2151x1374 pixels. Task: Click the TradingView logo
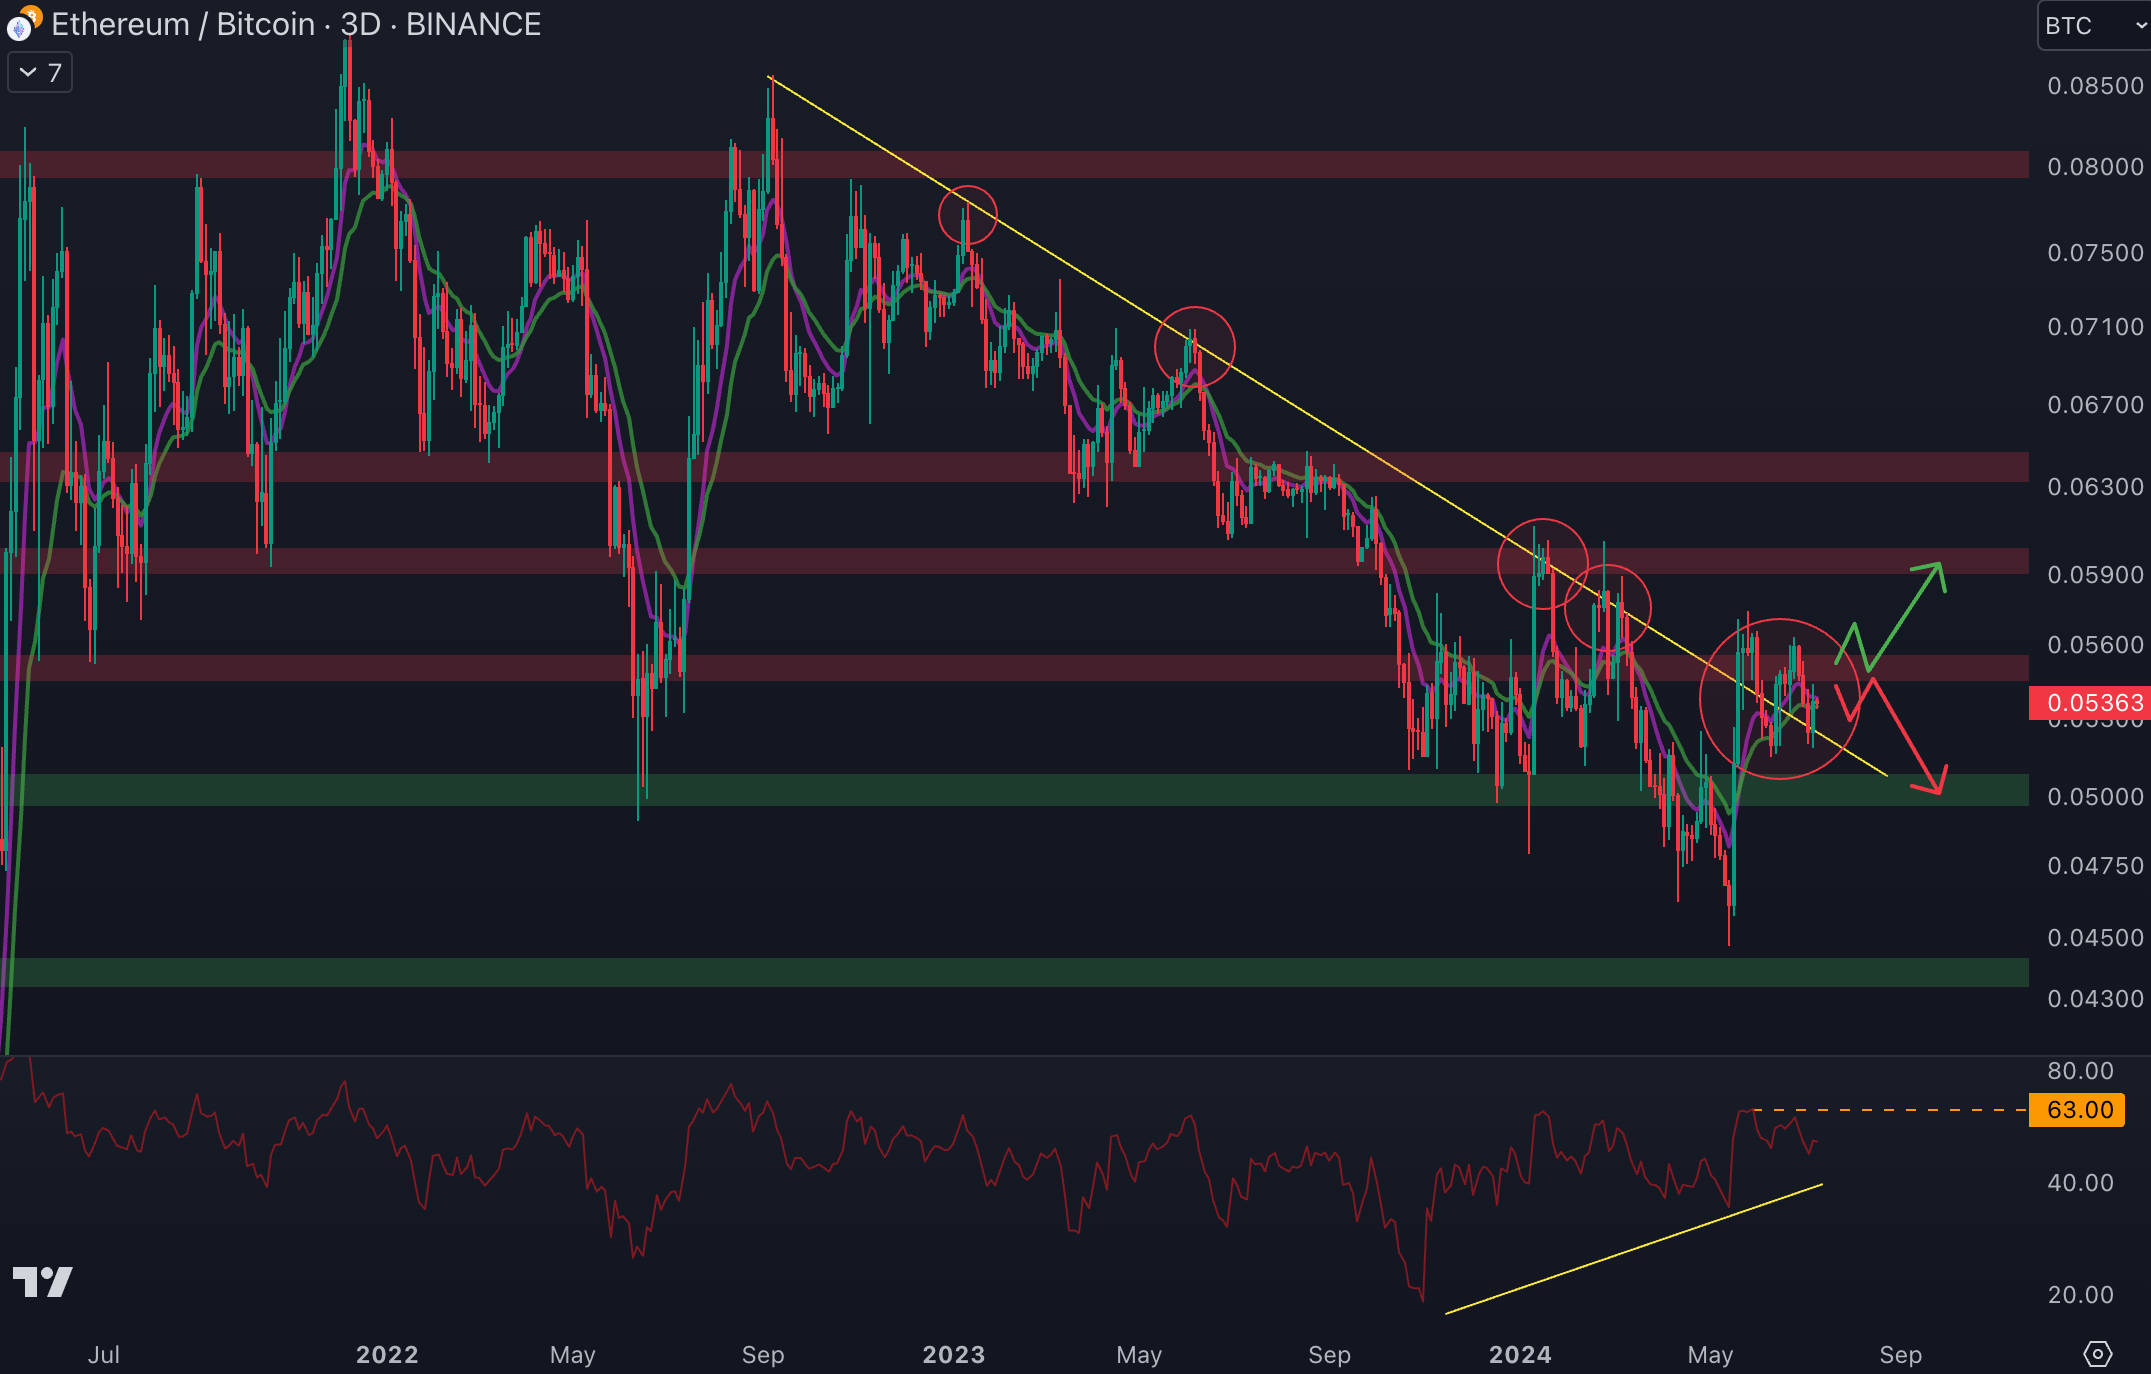pyautogui.click(x=42, y=1281)
